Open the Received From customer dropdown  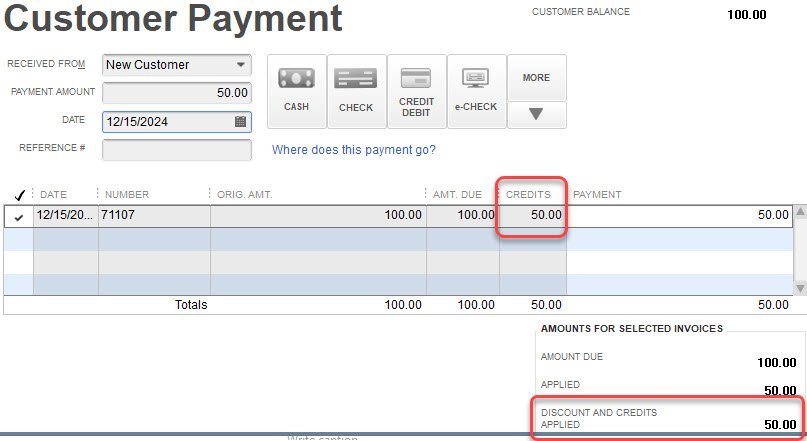(240, 65)
